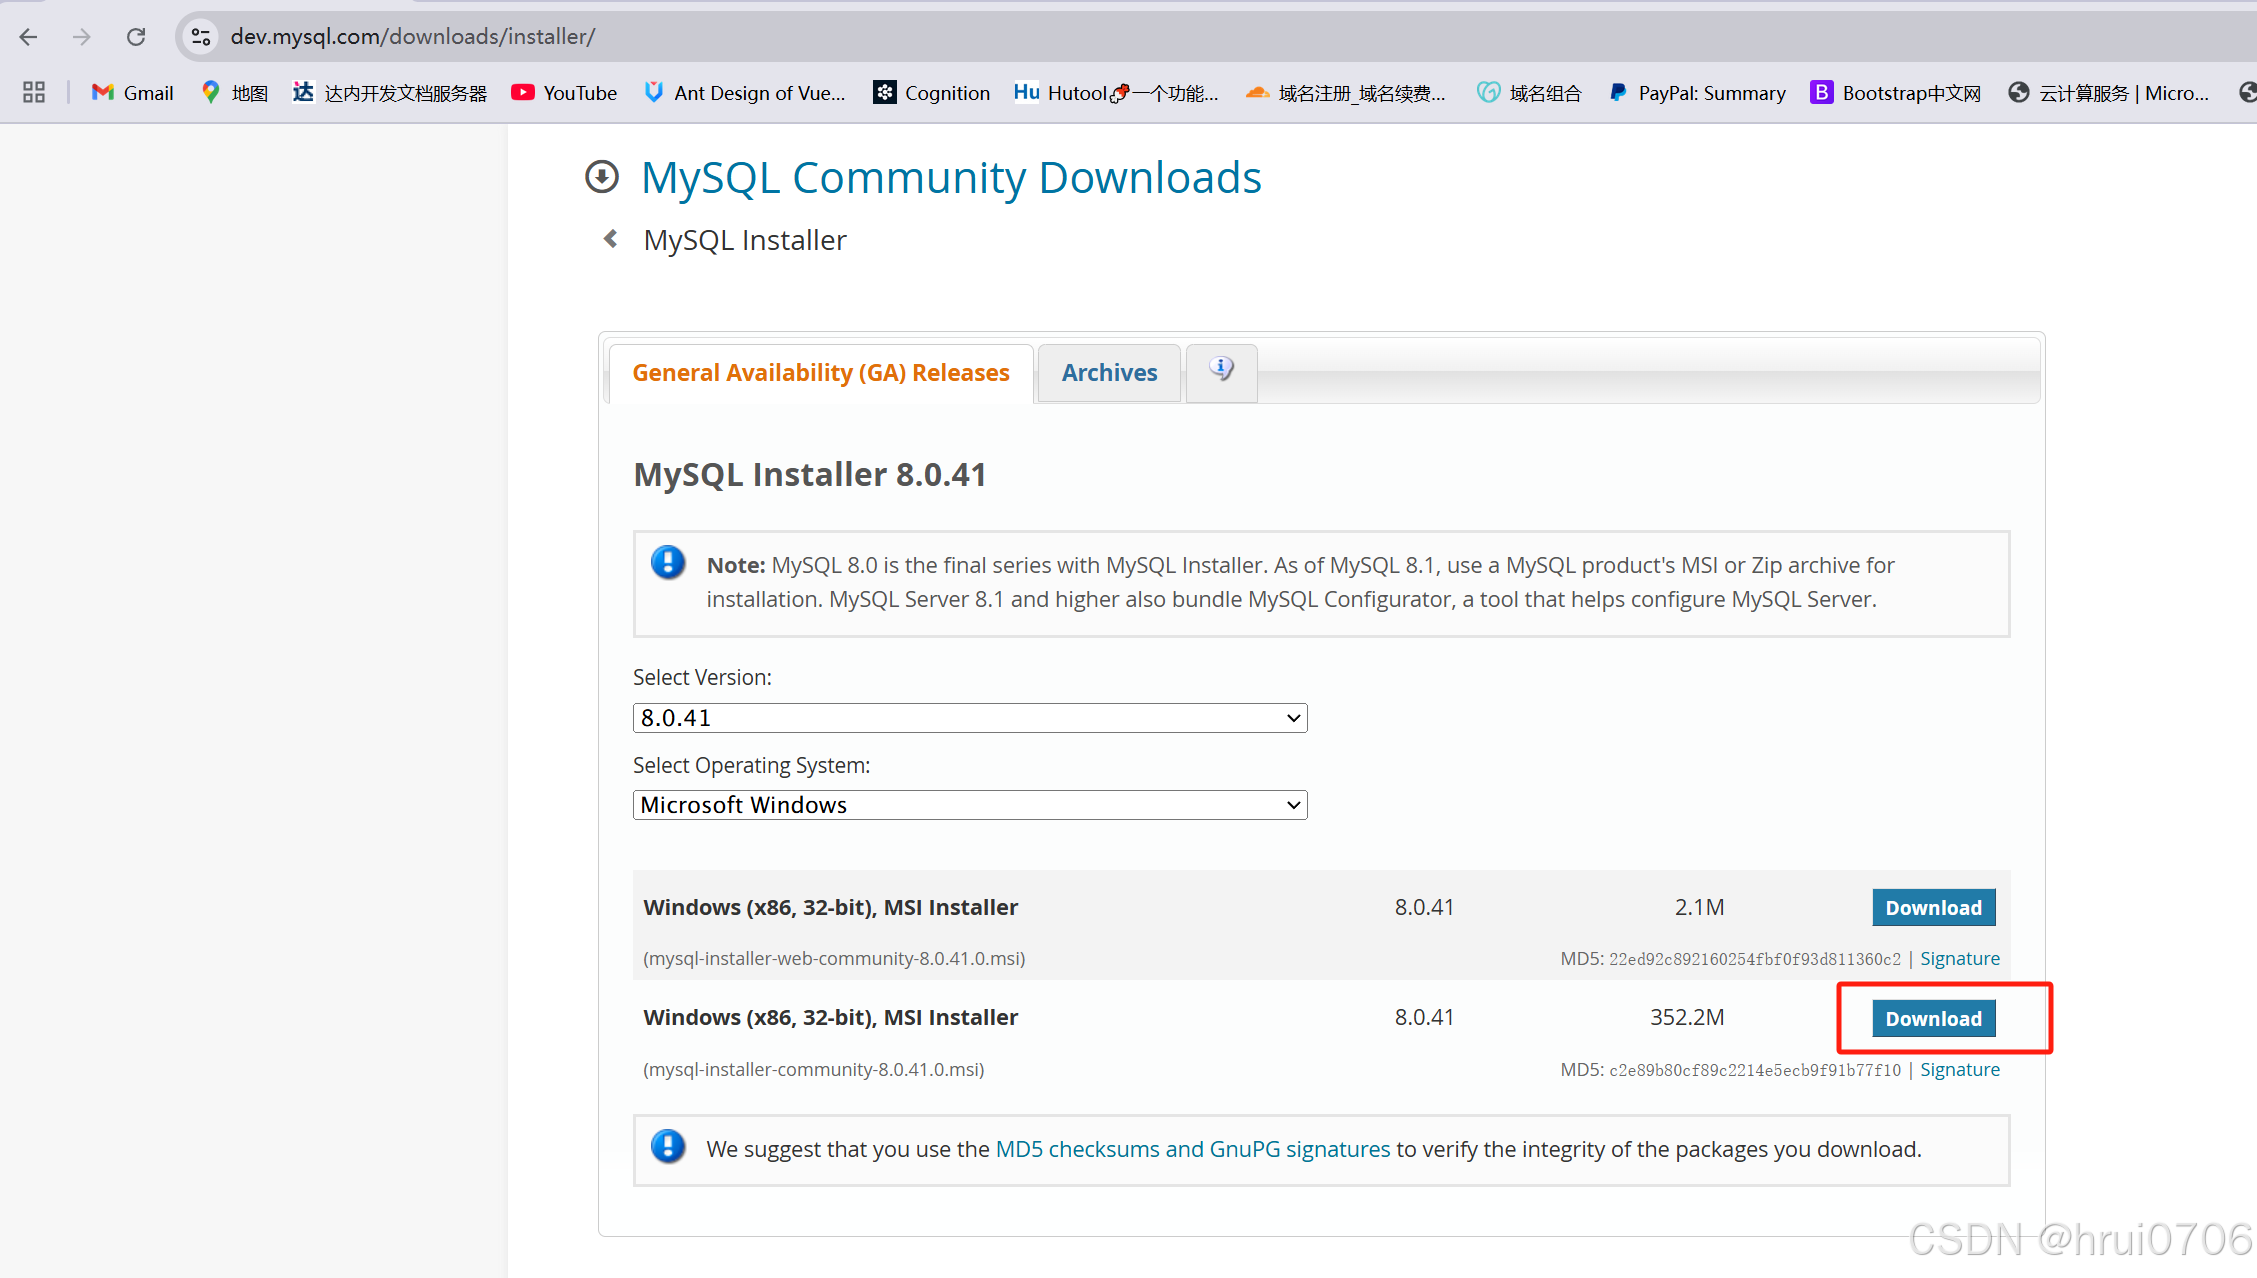Download the 2.1M web community installer
The width and height of the screenshot is (2257, 1278).
tap(1934, 907)
